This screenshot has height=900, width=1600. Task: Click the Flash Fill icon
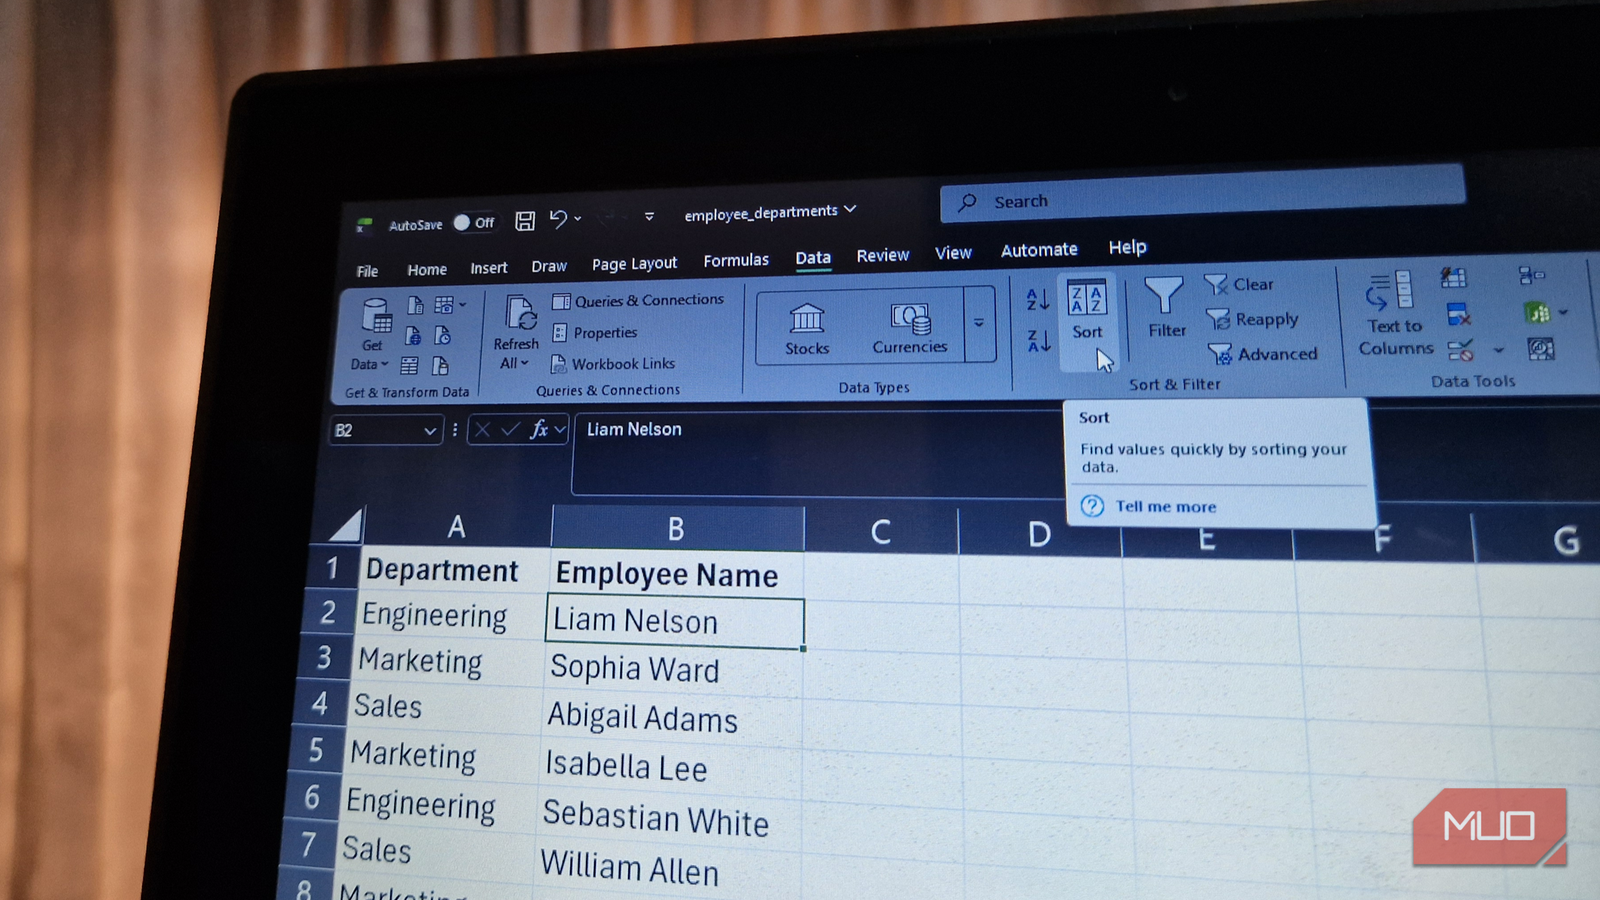coord(1453,277)
